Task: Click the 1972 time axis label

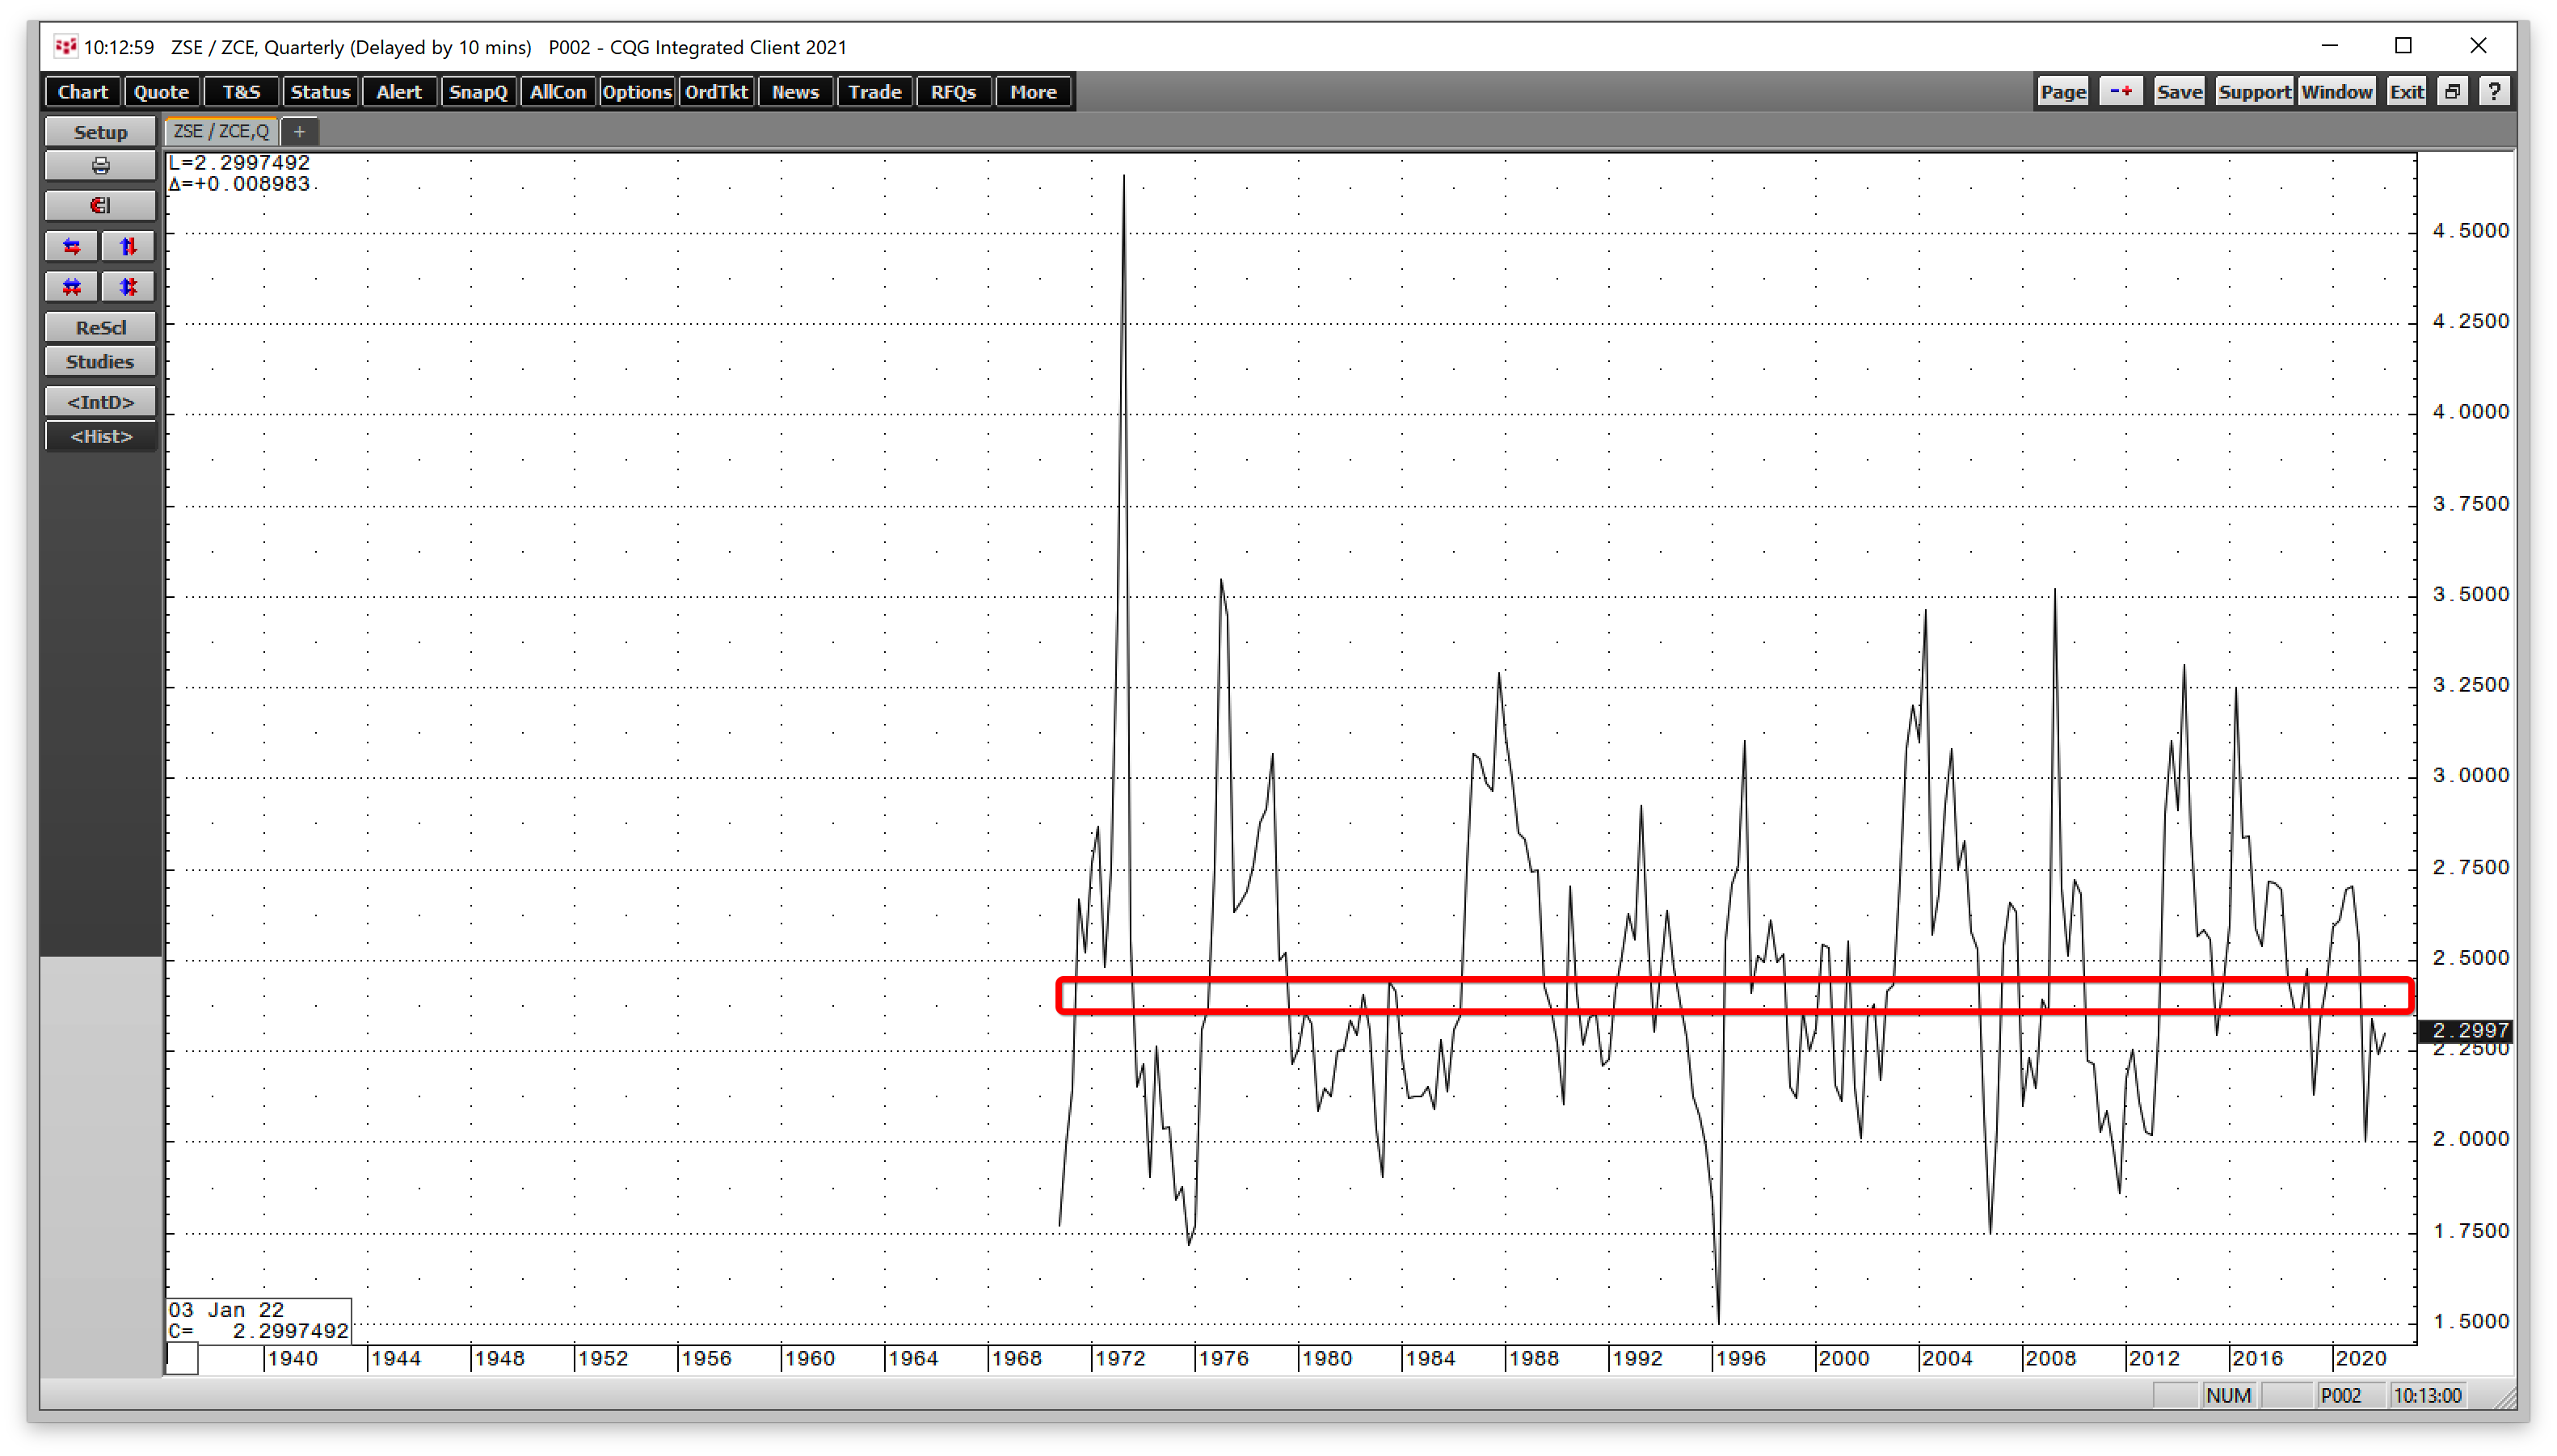Action: coord(1120,1359)
